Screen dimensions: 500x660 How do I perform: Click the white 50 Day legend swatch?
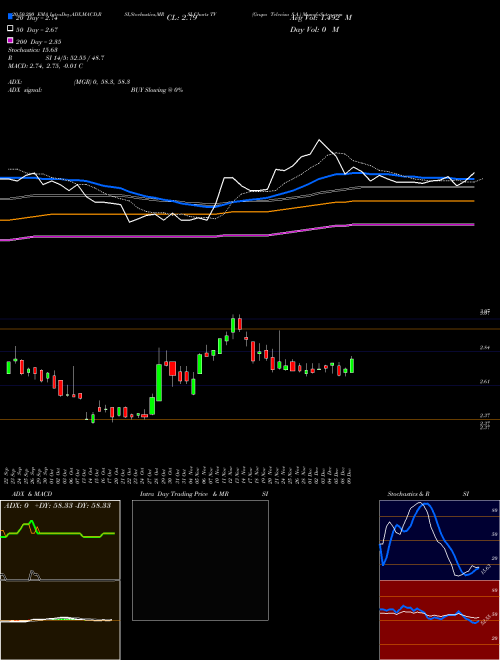[x=10, y=29]
